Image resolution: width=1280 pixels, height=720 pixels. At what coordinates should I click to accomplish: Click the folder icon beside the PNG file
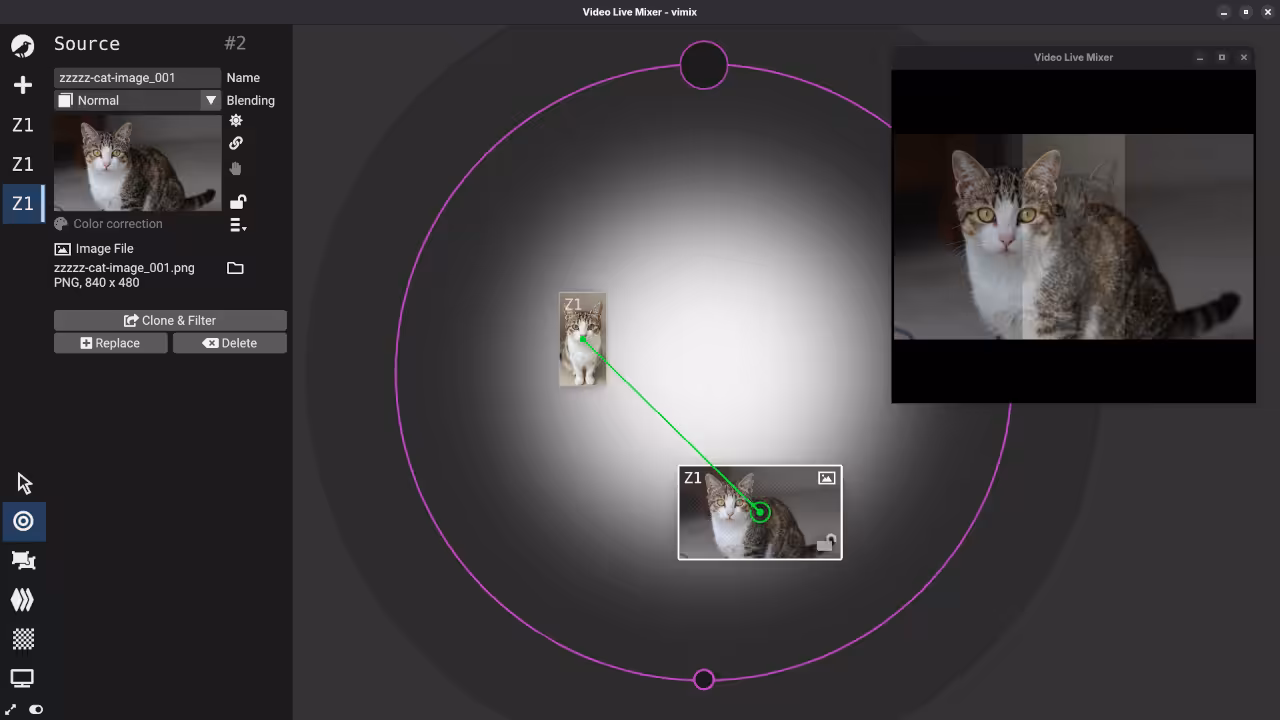click(235, 268)
